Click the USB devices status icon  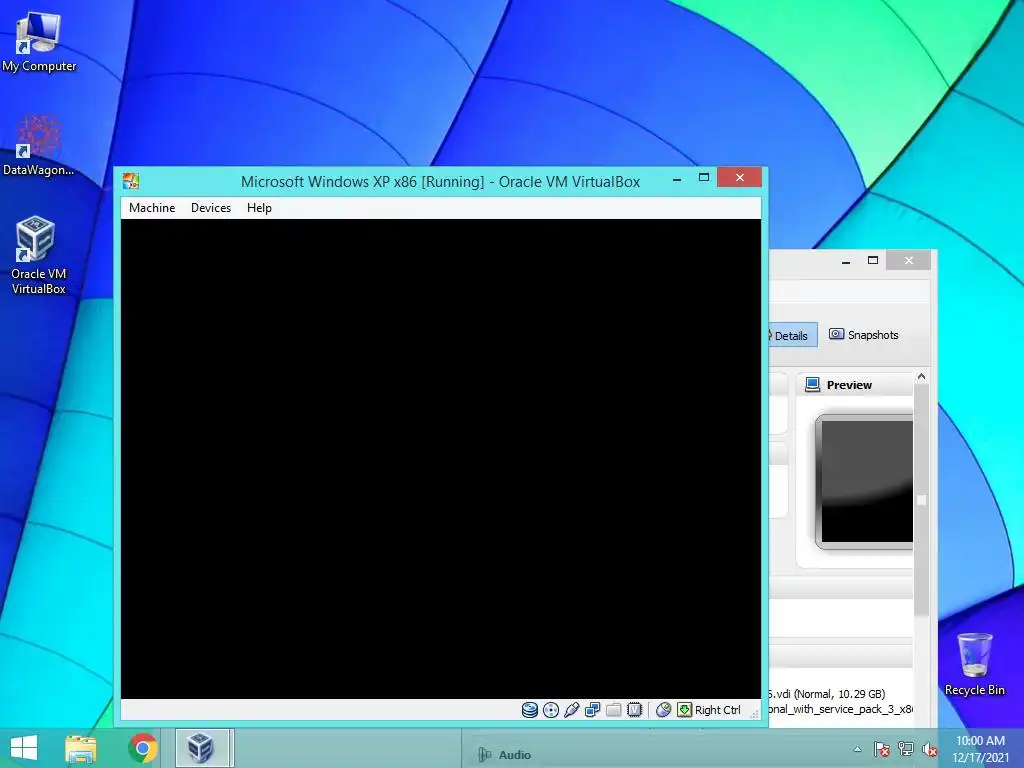[x=571, y=710]
